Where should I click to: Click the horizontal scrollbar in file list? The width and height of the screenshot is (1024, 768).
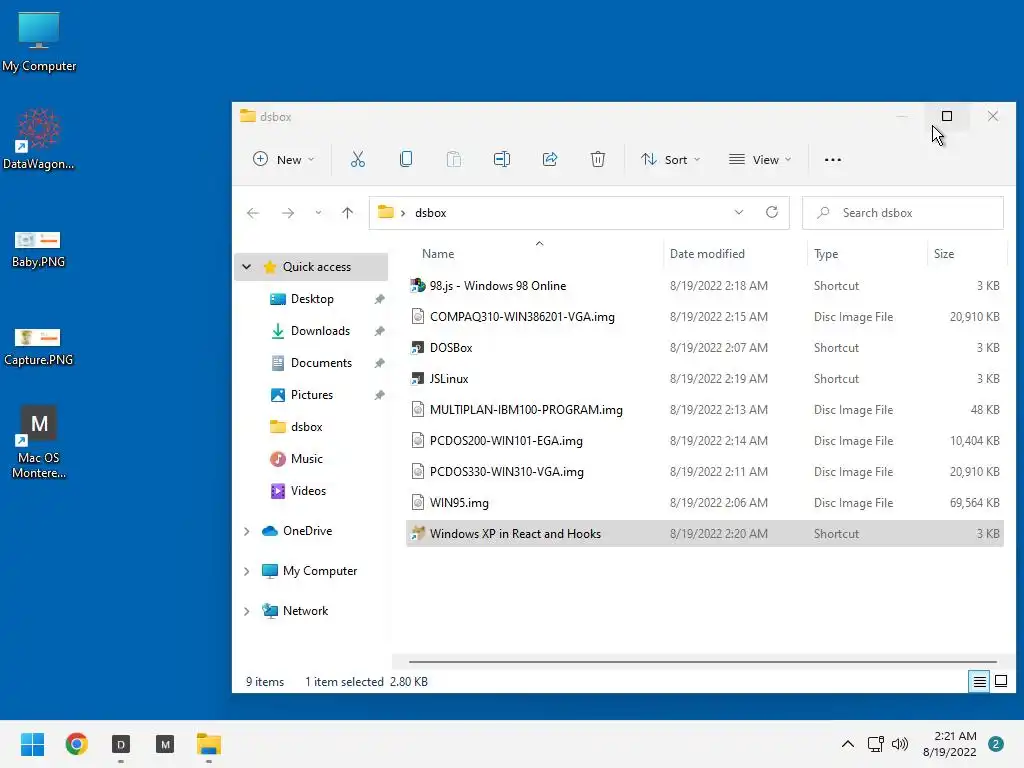click(703, 662)
